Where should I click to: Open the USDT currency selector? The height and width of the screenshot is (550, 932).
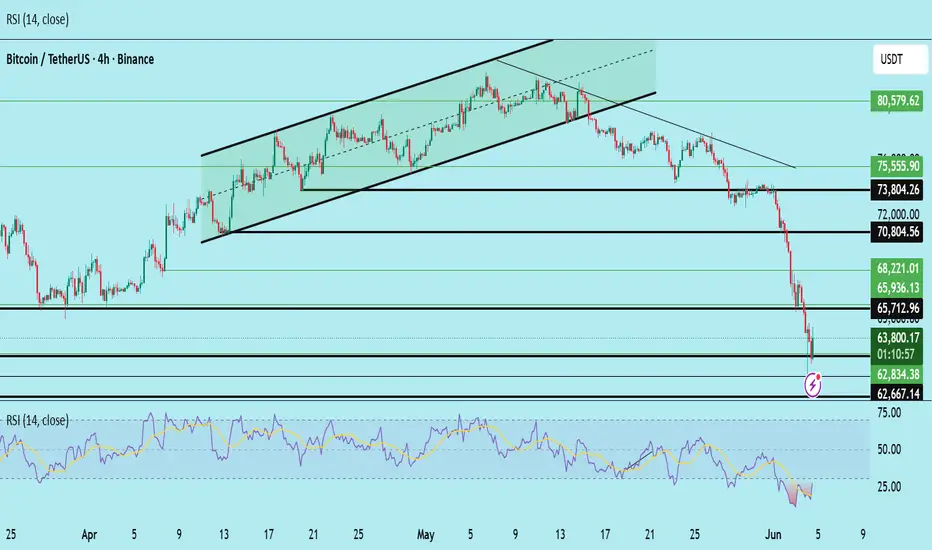coord(899,59)
